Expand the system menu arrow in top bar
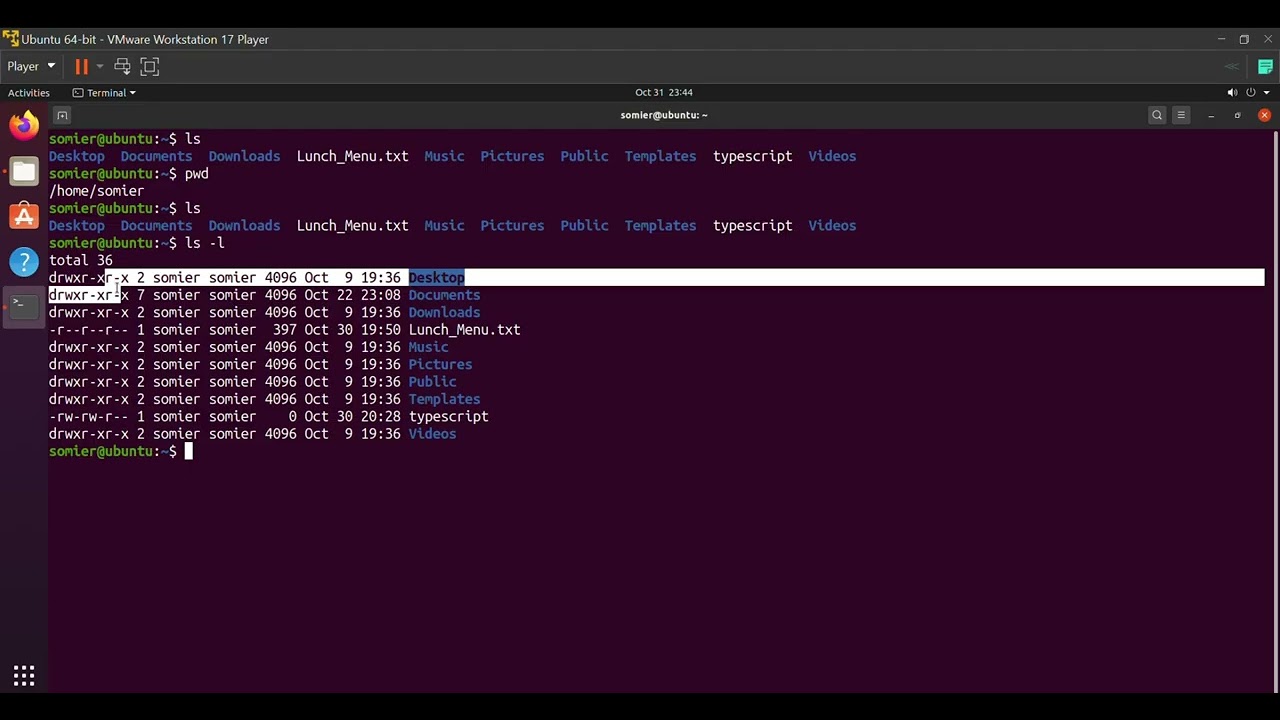Image resolution: width=1280 pixels, height=720 pixels. tap(1265, 92)
